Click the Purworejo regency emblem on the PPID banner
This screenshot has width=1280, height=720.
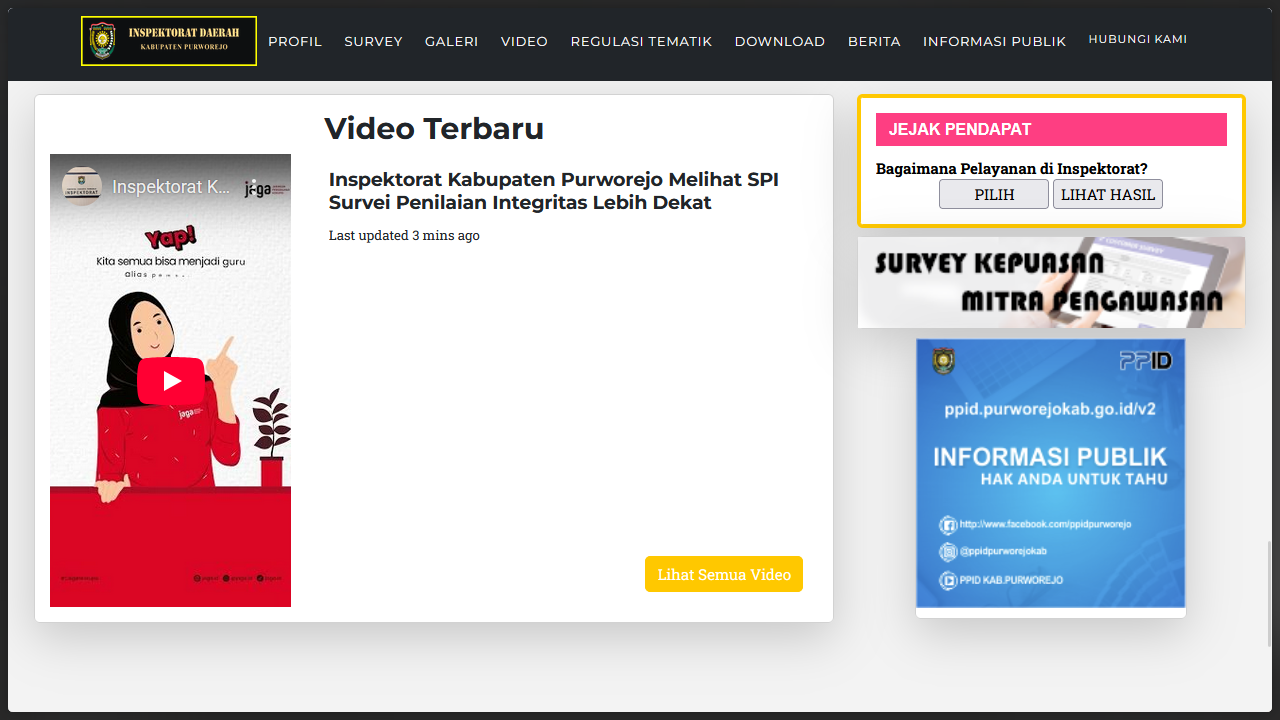coord(943,361)
